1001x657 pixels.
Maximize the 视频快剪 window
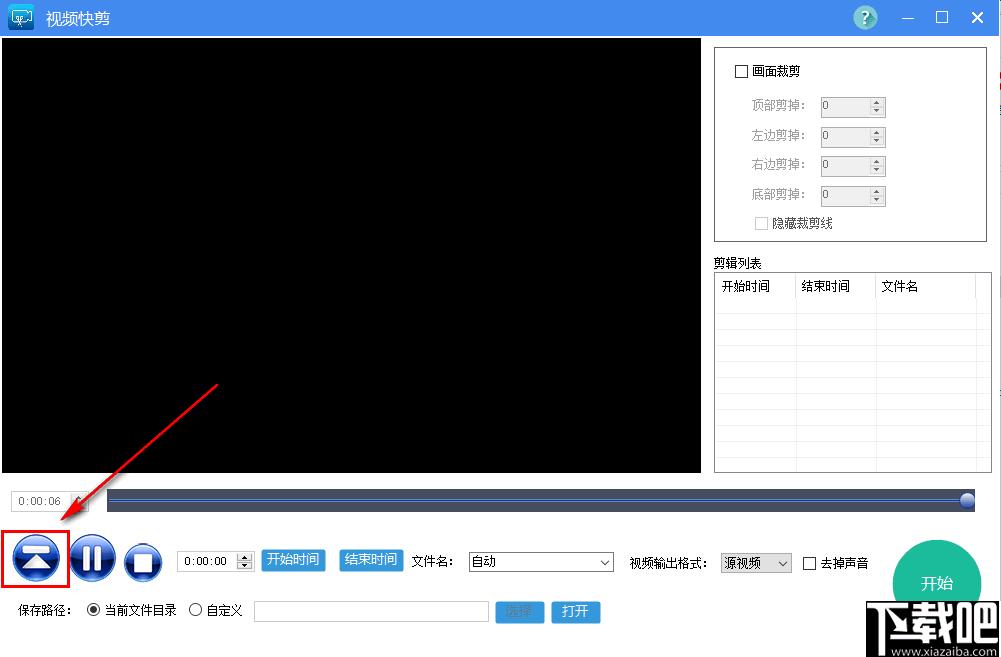942,18
